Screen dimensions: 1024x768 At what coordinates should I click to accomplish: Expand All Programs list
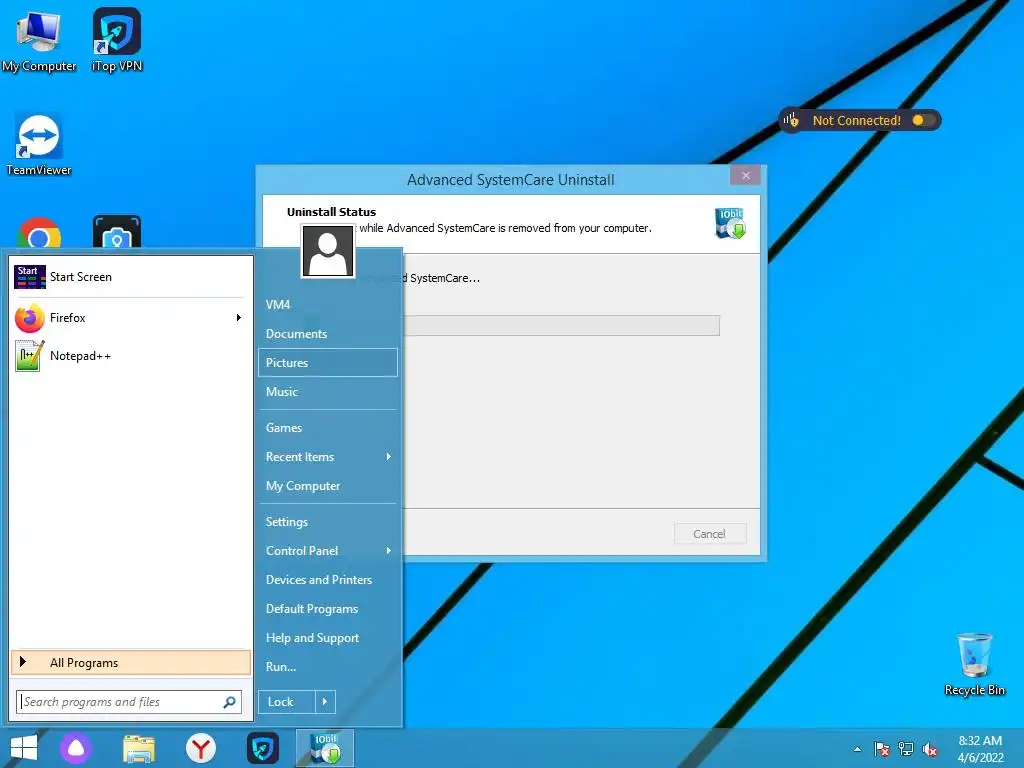tap(131, 662)
